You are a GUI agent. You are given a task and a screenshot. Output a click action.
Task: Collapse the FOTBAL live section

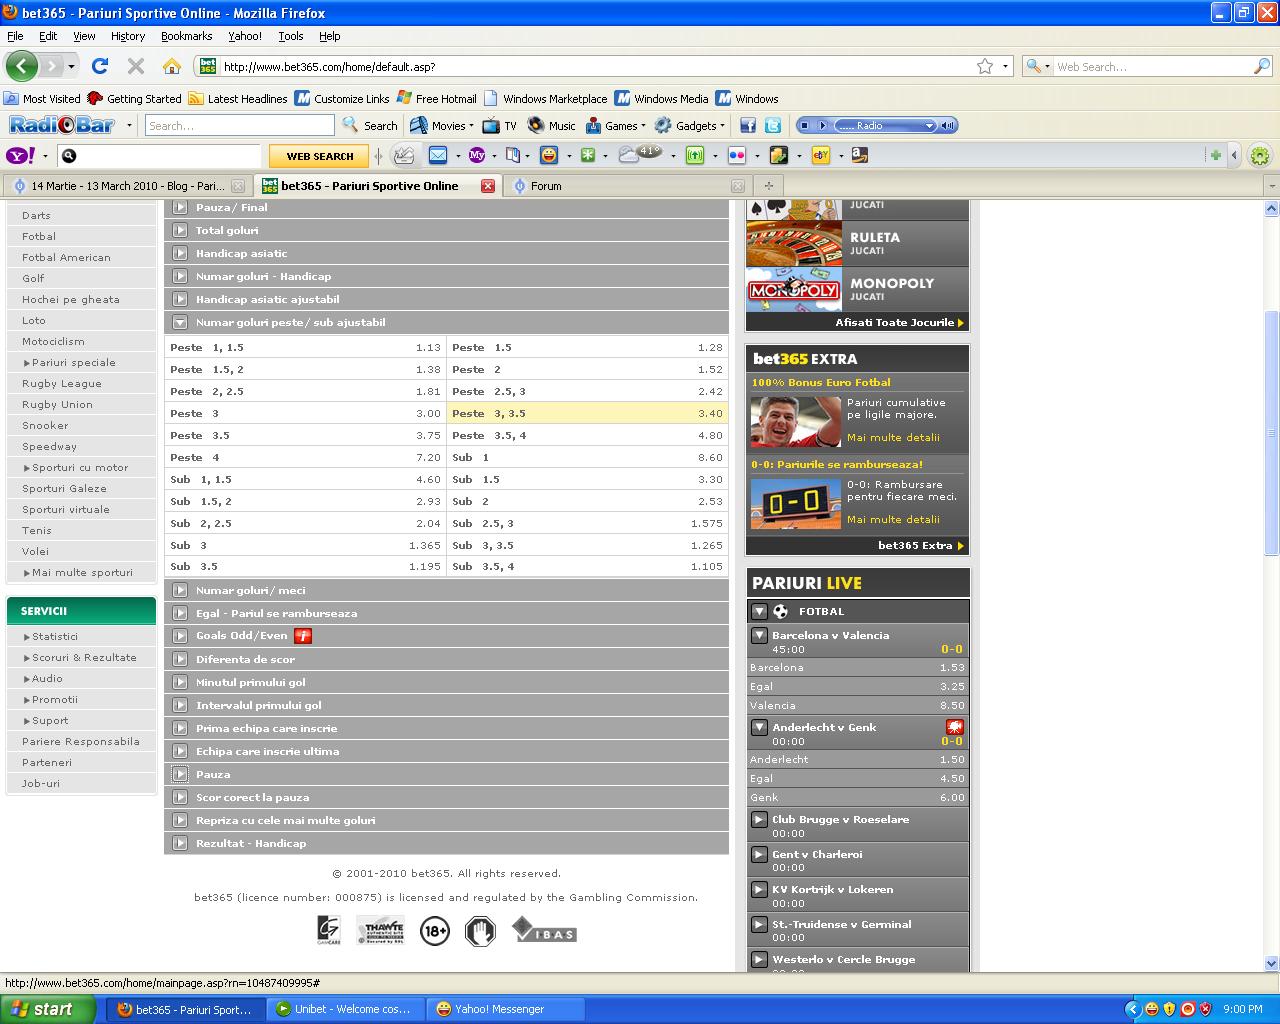tap(759, 611)
